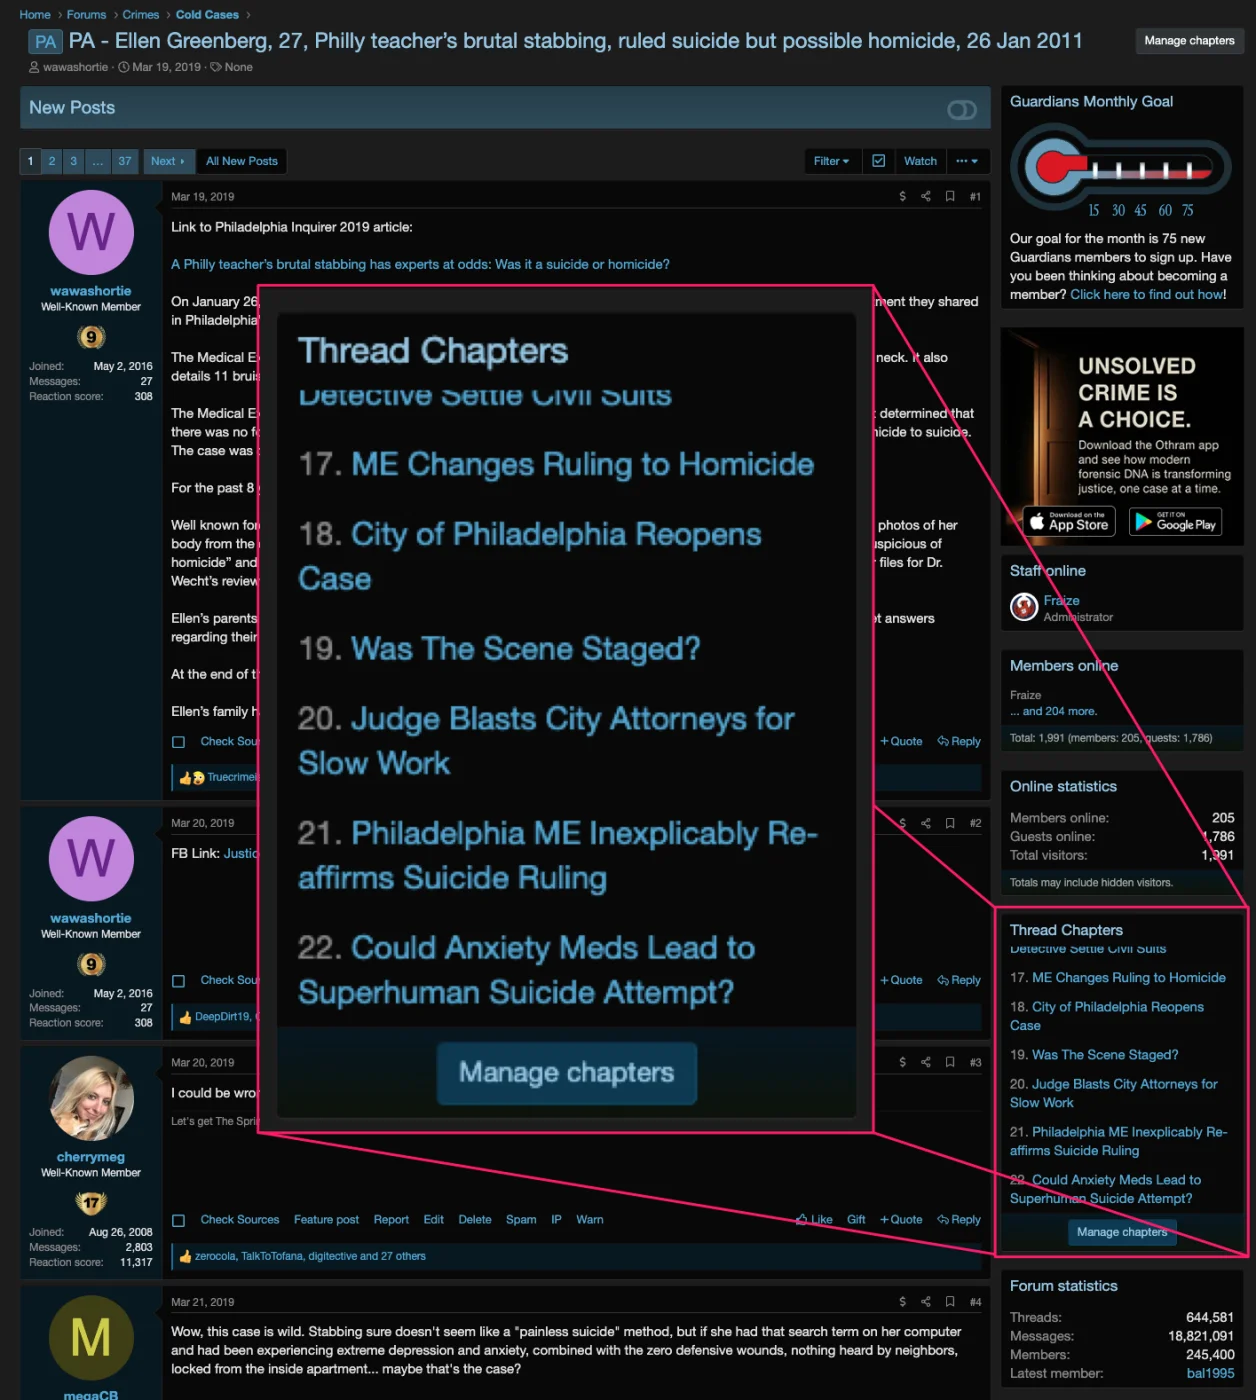The image size is (1256, 1400).
Task: Tick the selection checkbox on cherrymeg's post
Action: 179,1220
